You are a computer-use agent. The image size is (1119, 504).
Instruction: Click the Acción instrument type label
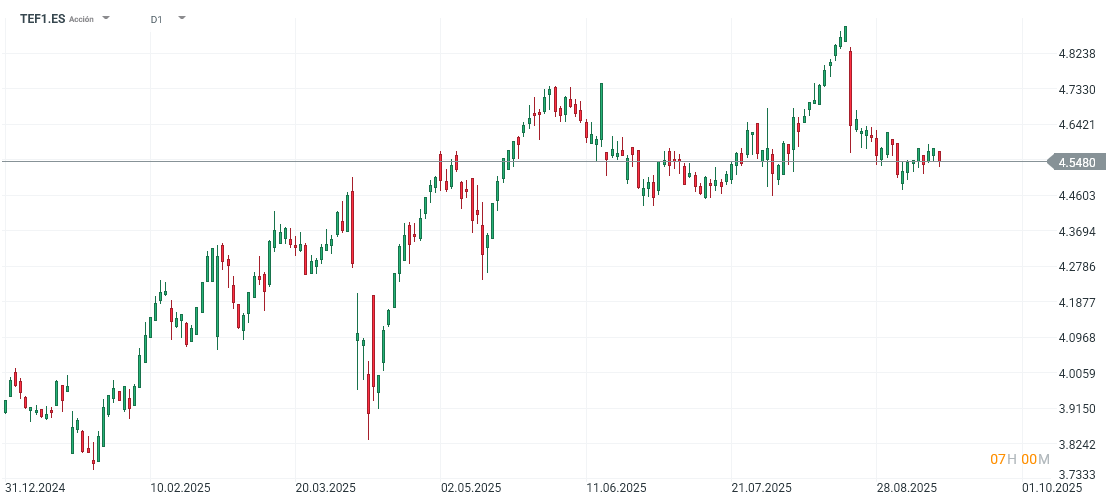(x=81, y=19)
